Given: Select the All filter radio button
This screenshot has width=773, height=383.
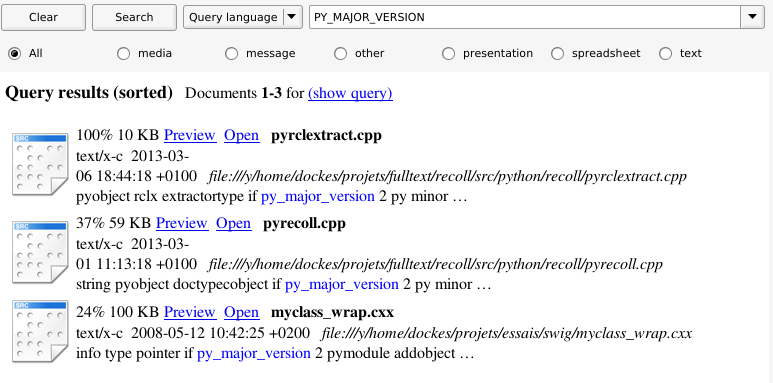Looking at the screenshot, I should pyautogui.click(x=15, y=53).
